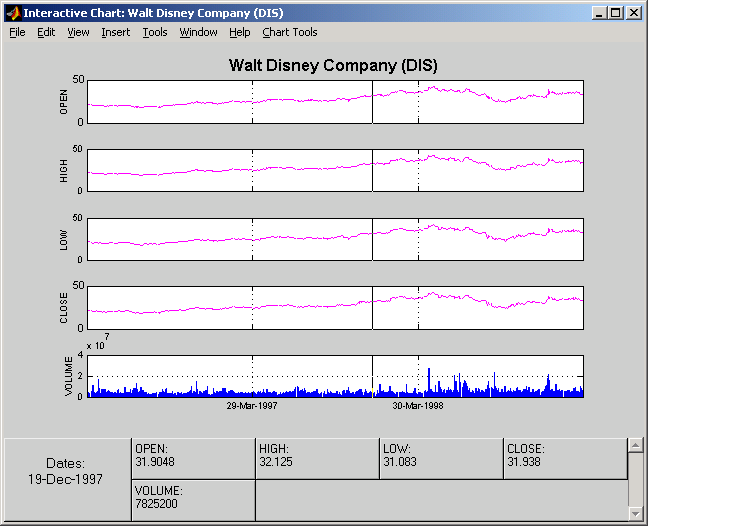
Task: Click the MATLAB icon in title bar
Action: click(x=13, y=13)
